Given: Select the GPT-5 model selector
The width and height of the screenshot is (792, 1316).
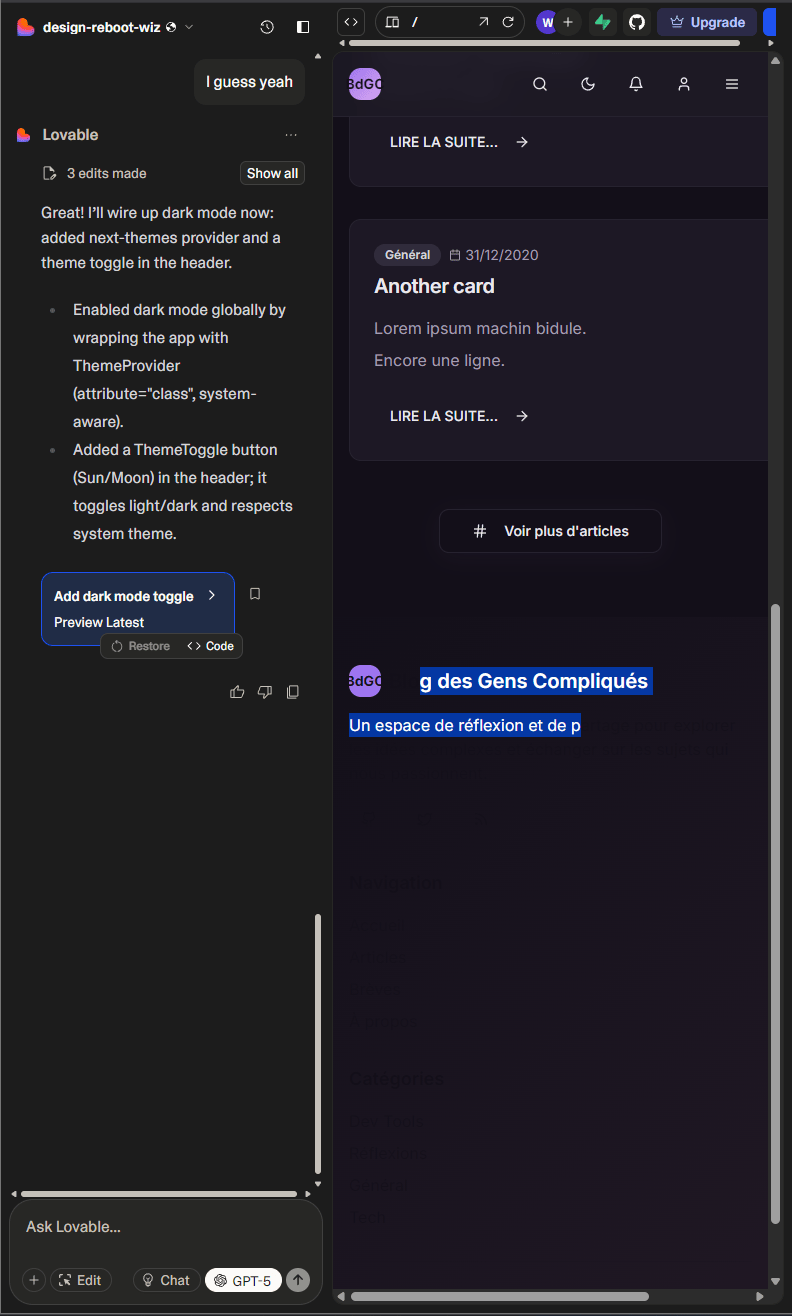Looking at the screenshot, I should click(x=243, y=1280).
